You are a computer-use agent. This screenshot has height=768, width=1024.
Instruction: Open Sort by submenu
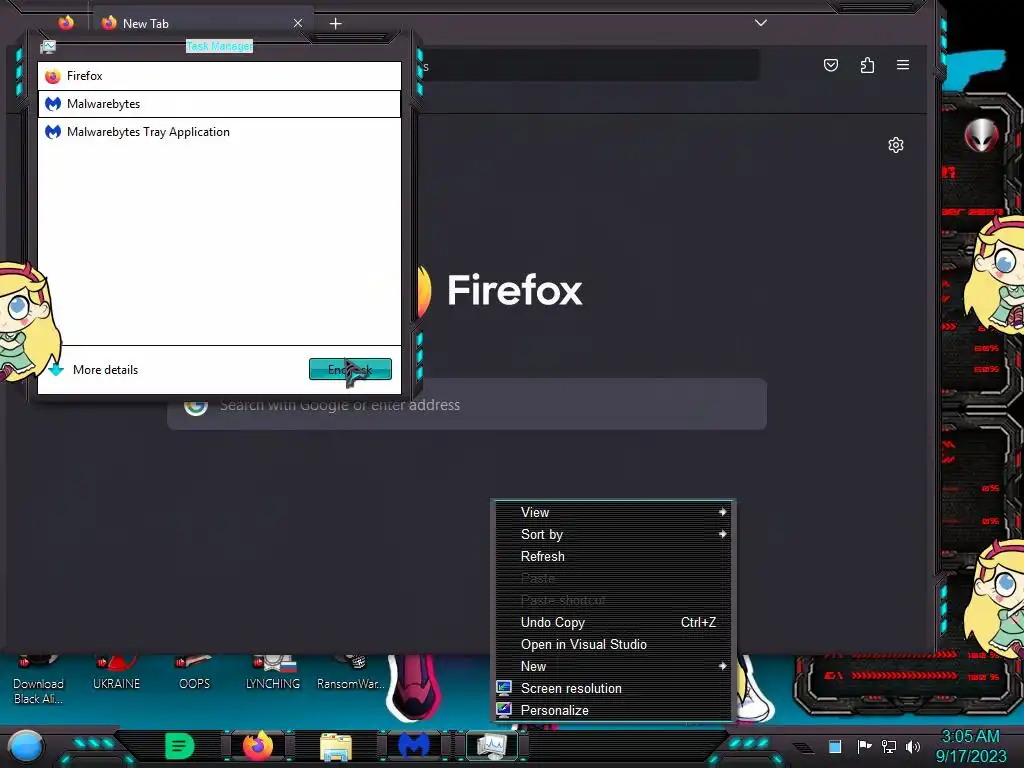tap(614, 534)
